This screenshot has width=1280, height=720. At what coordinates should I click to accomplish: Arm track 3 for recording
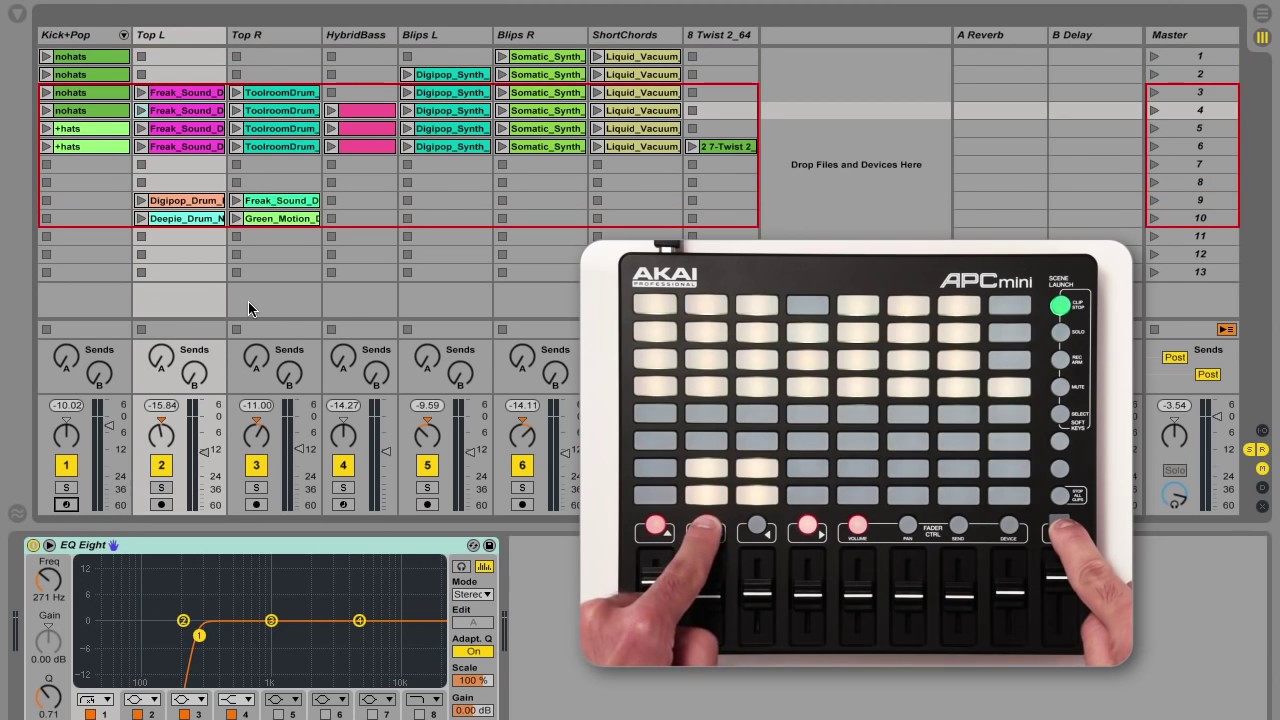256,505
